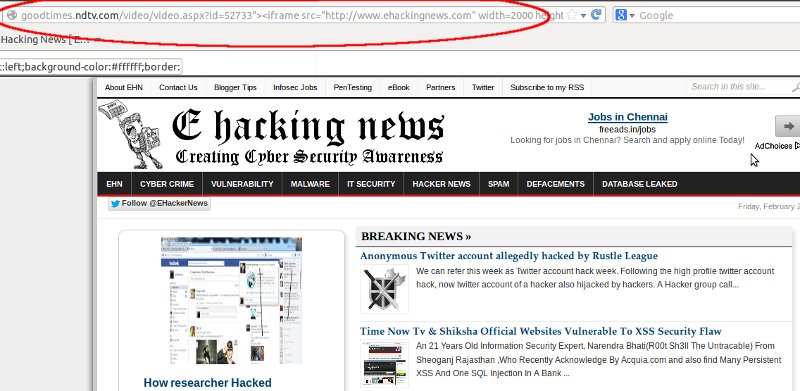Open DEFACEMENTS navigation tab
The height and width of the screenshot is (391, 800).
(556, 184)
